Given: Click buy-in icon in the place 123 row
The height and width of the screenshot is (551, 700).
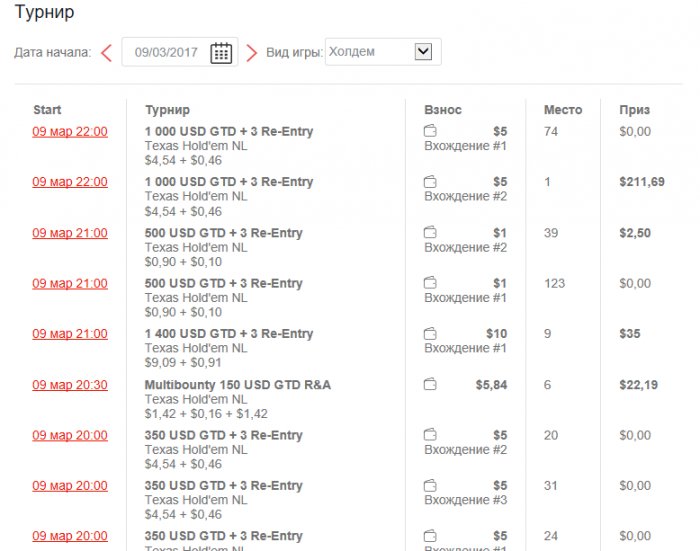Looking at the screenshot, I should coord(431,284).
